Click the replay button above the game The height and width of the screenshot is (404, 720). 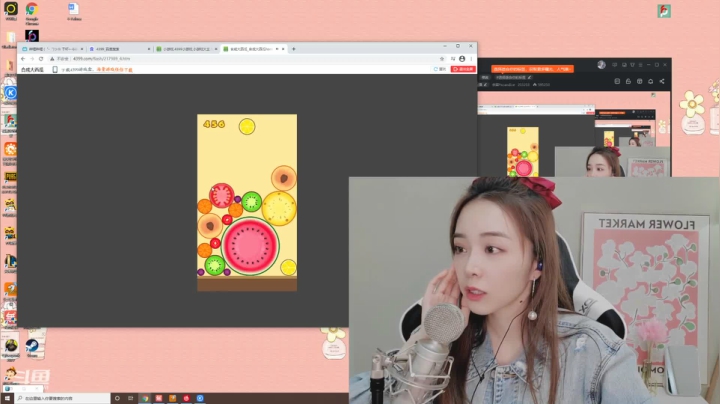[440, 69]
